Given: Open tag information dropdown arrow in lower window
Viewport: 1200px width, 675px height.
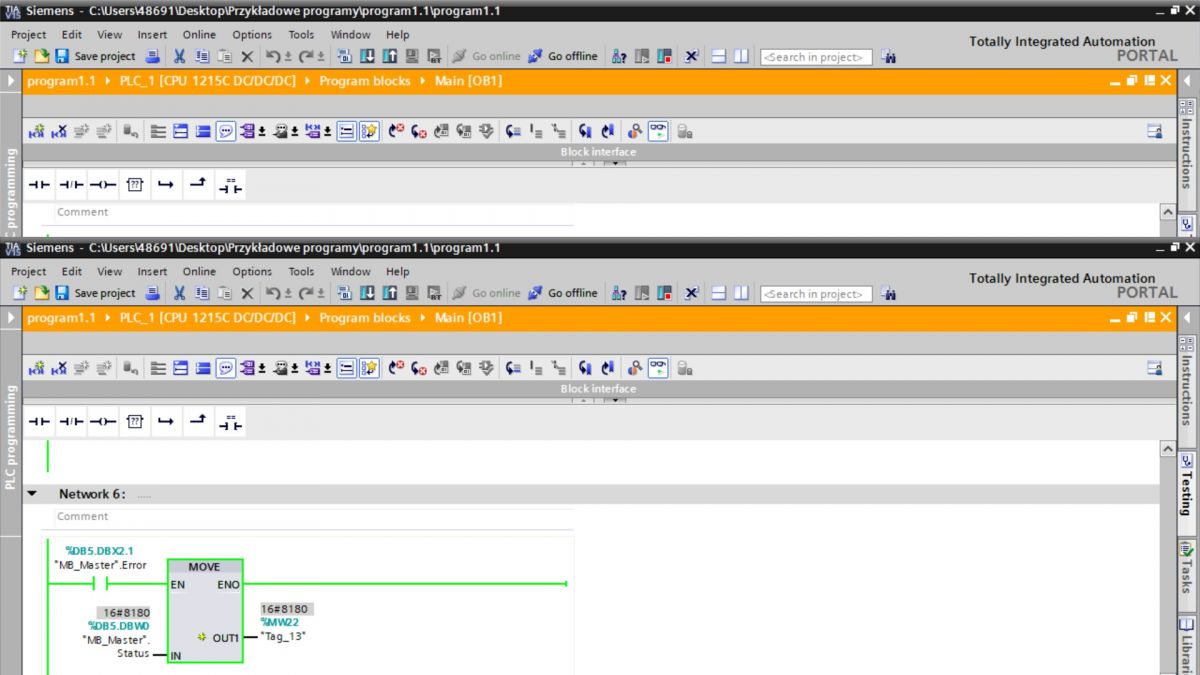Looking at the screenshot, I should pos(295,369).
